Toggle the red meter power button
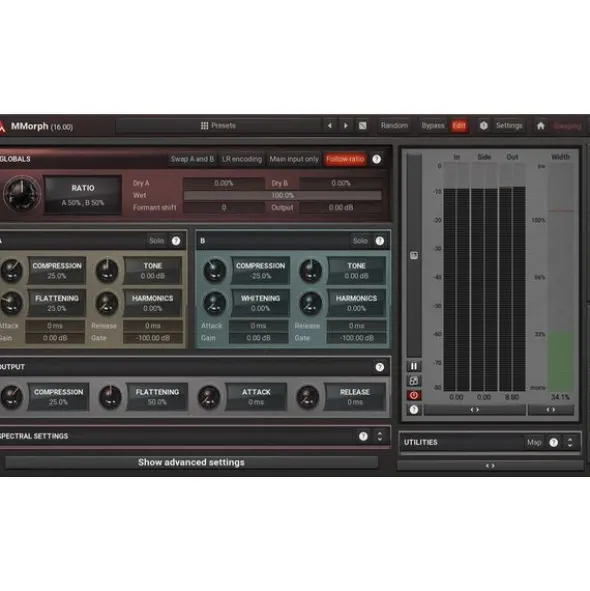The width and height of the screenshot is (590, 591). click(x=414, y=395)
